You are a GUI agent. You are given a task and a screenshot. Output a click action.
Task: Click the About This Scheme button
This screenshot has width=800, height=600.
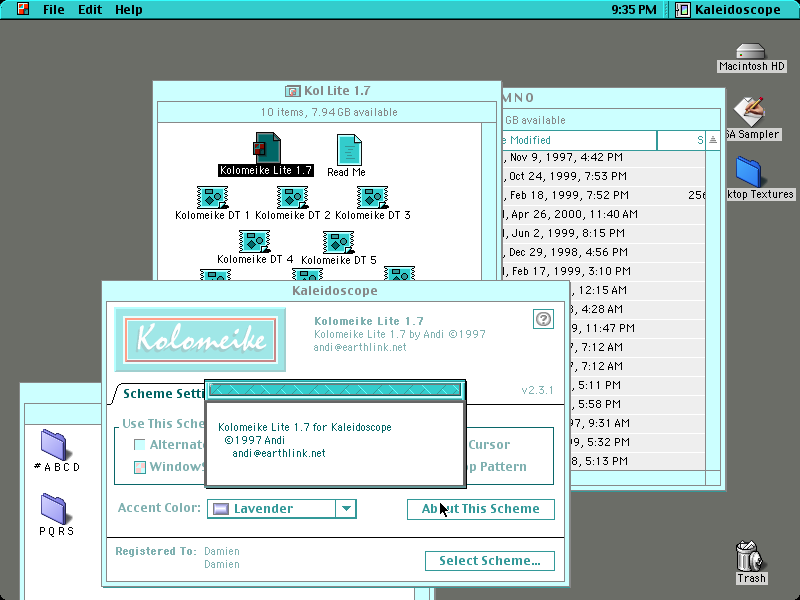point(481,509)
